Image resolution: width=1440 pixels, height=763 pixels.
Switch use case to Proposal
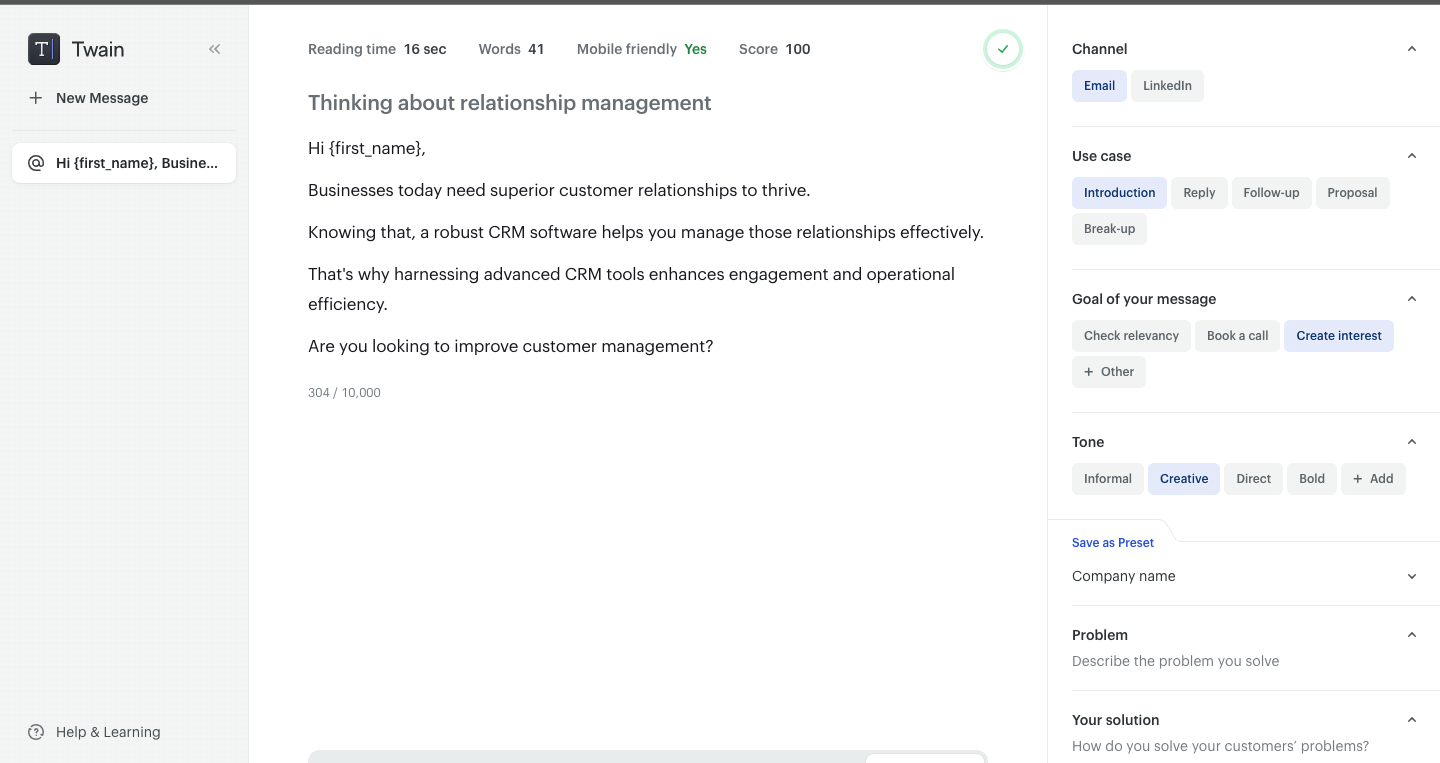[x=1352, y=193]
